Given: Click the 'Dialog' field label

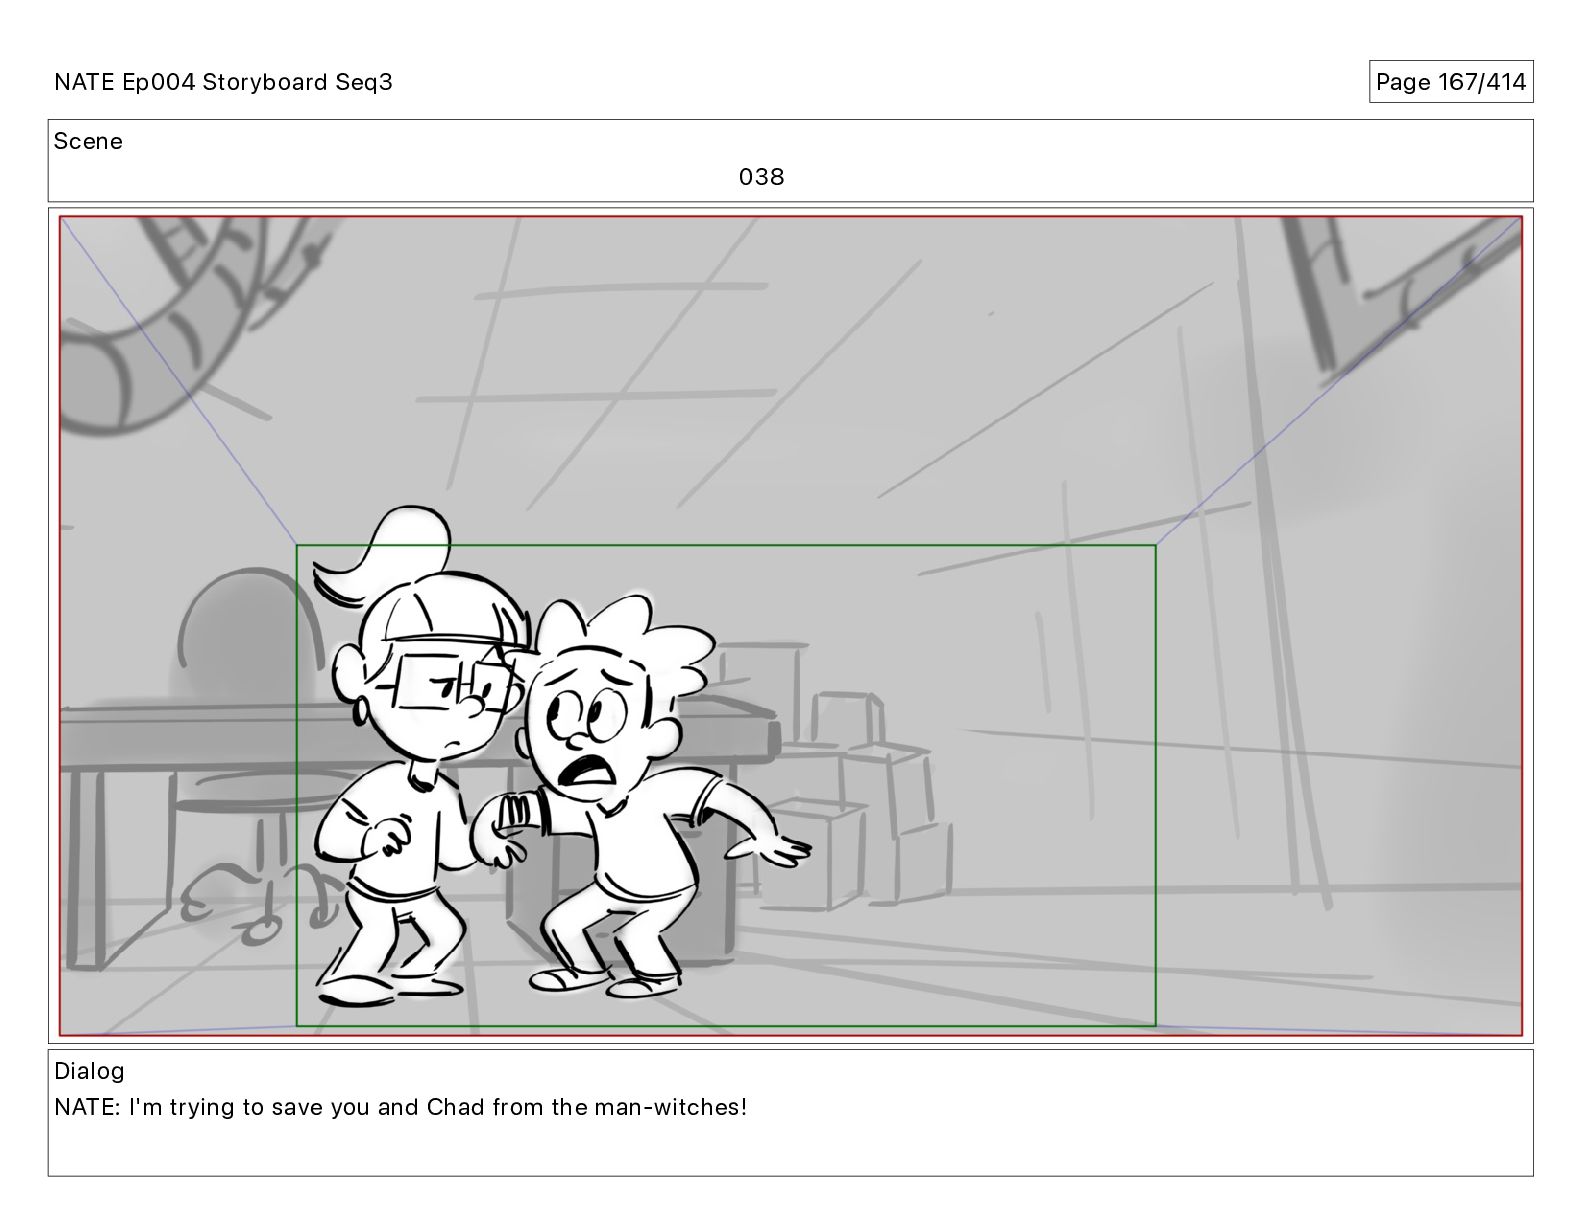Looking at the screenshot, I should [x=89, y=1071].
